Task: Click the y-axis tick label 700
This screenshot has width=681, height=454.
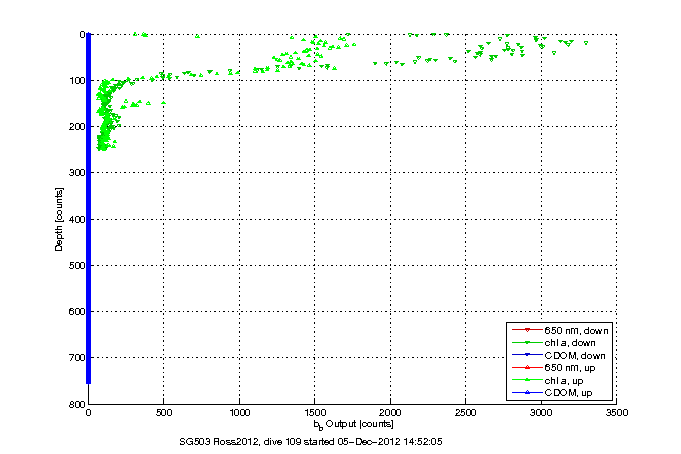Action: (x=77, y=358)
